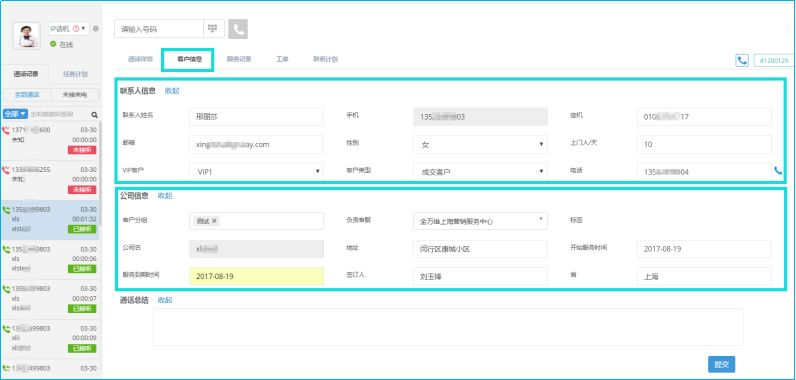Click missed-call icon on 1371…600 row
The image size is (796, 380).
pyautogui.click(x=6, y=130)
